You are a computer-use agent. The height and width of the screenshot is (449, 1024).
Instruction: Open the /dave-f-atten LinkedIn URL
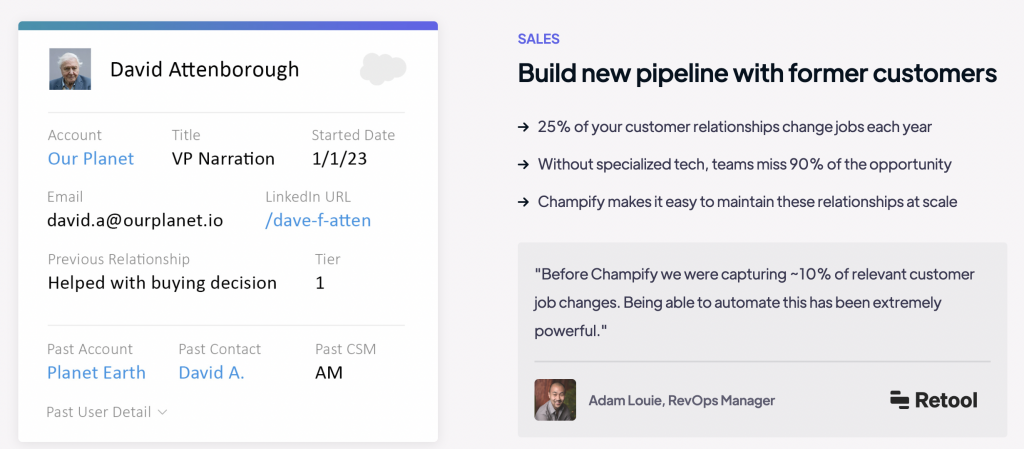click(x=318, y=221)
